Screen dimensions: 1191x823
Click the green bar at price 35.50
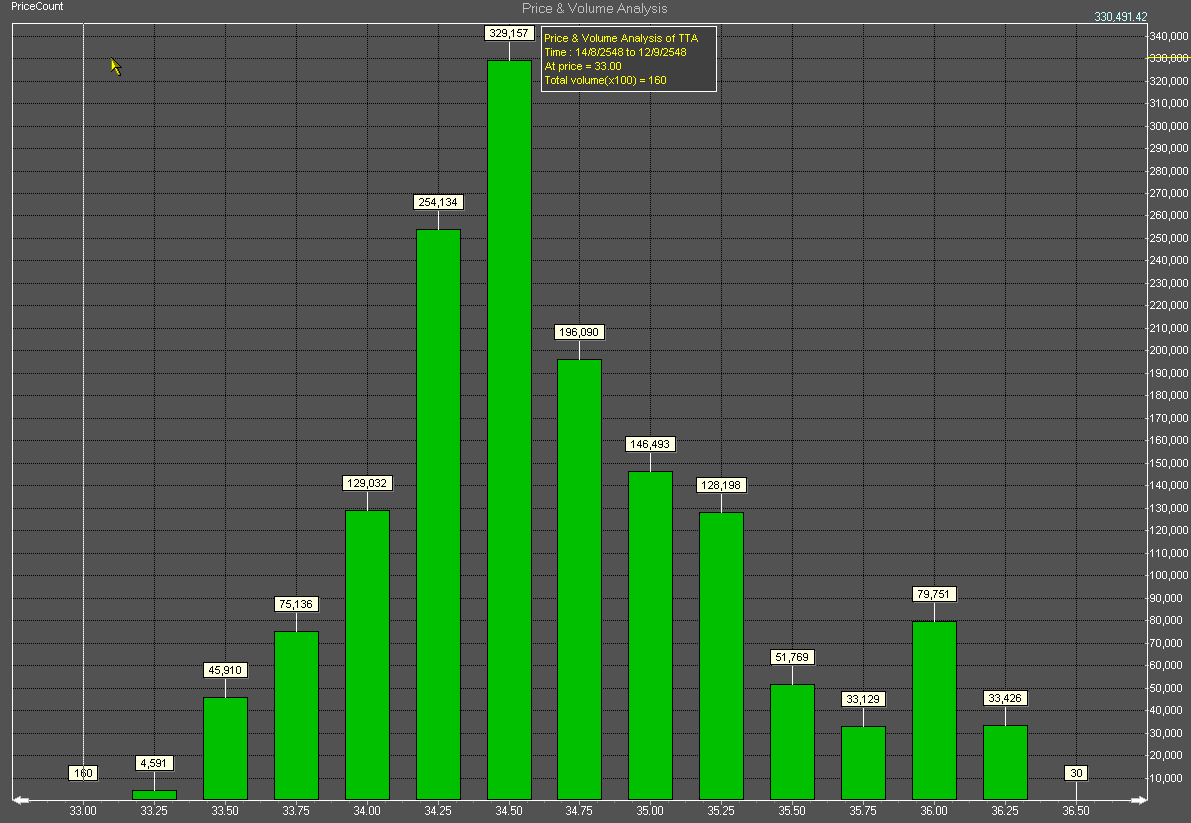pos(792,742)
